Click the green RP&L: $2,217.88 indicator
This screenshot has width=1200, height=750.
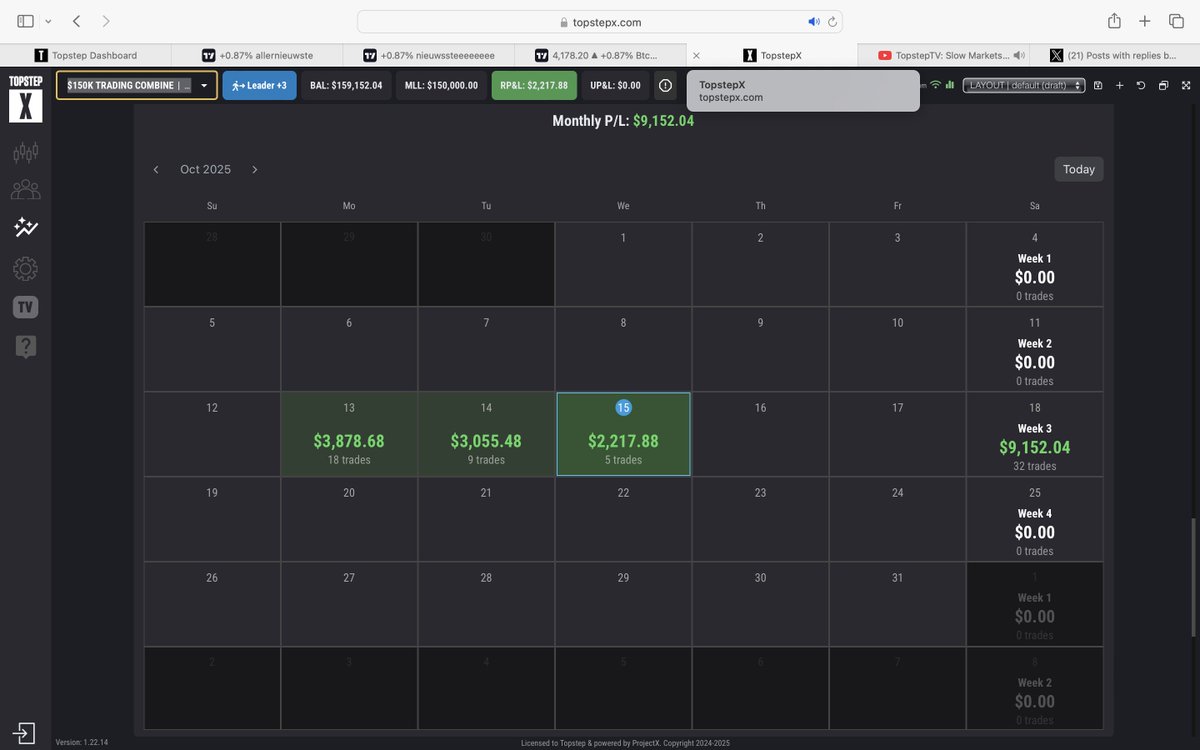coord(534,86)
